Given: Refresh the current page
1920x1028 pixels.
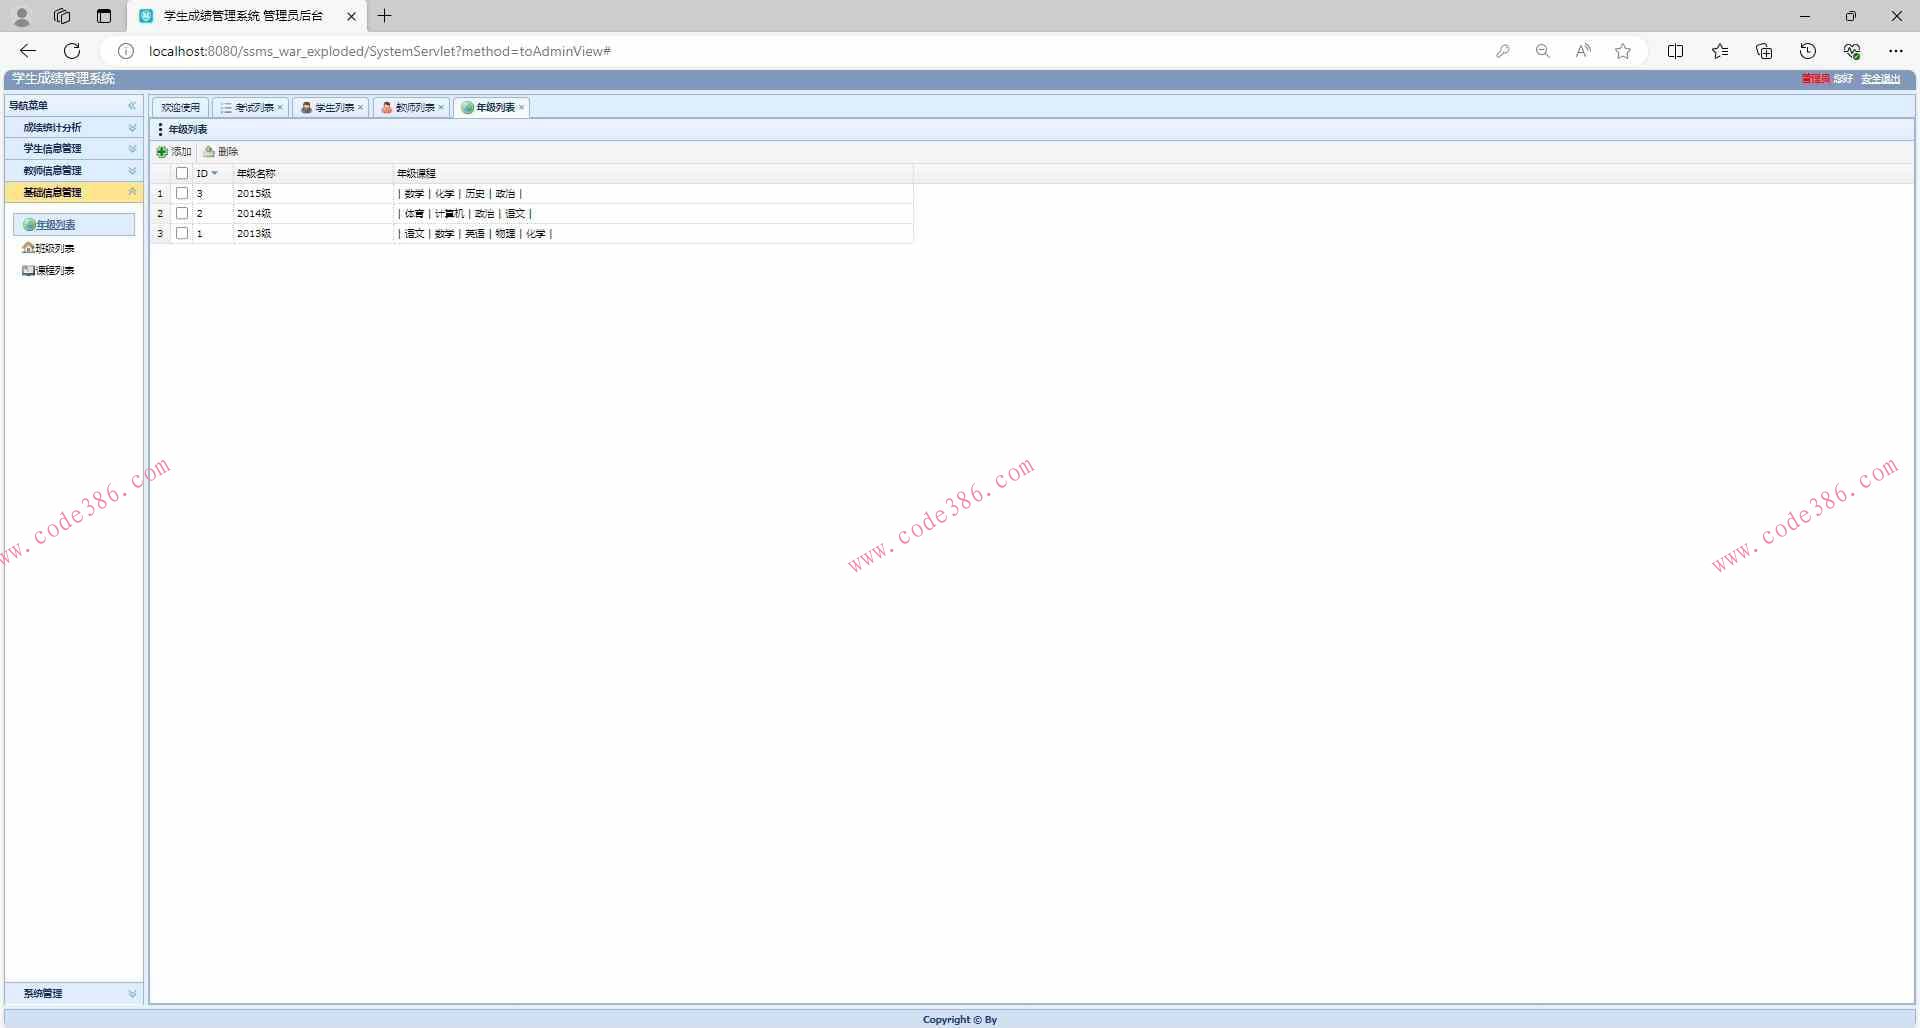Looking at the screenshot, I should pos(72,51).
